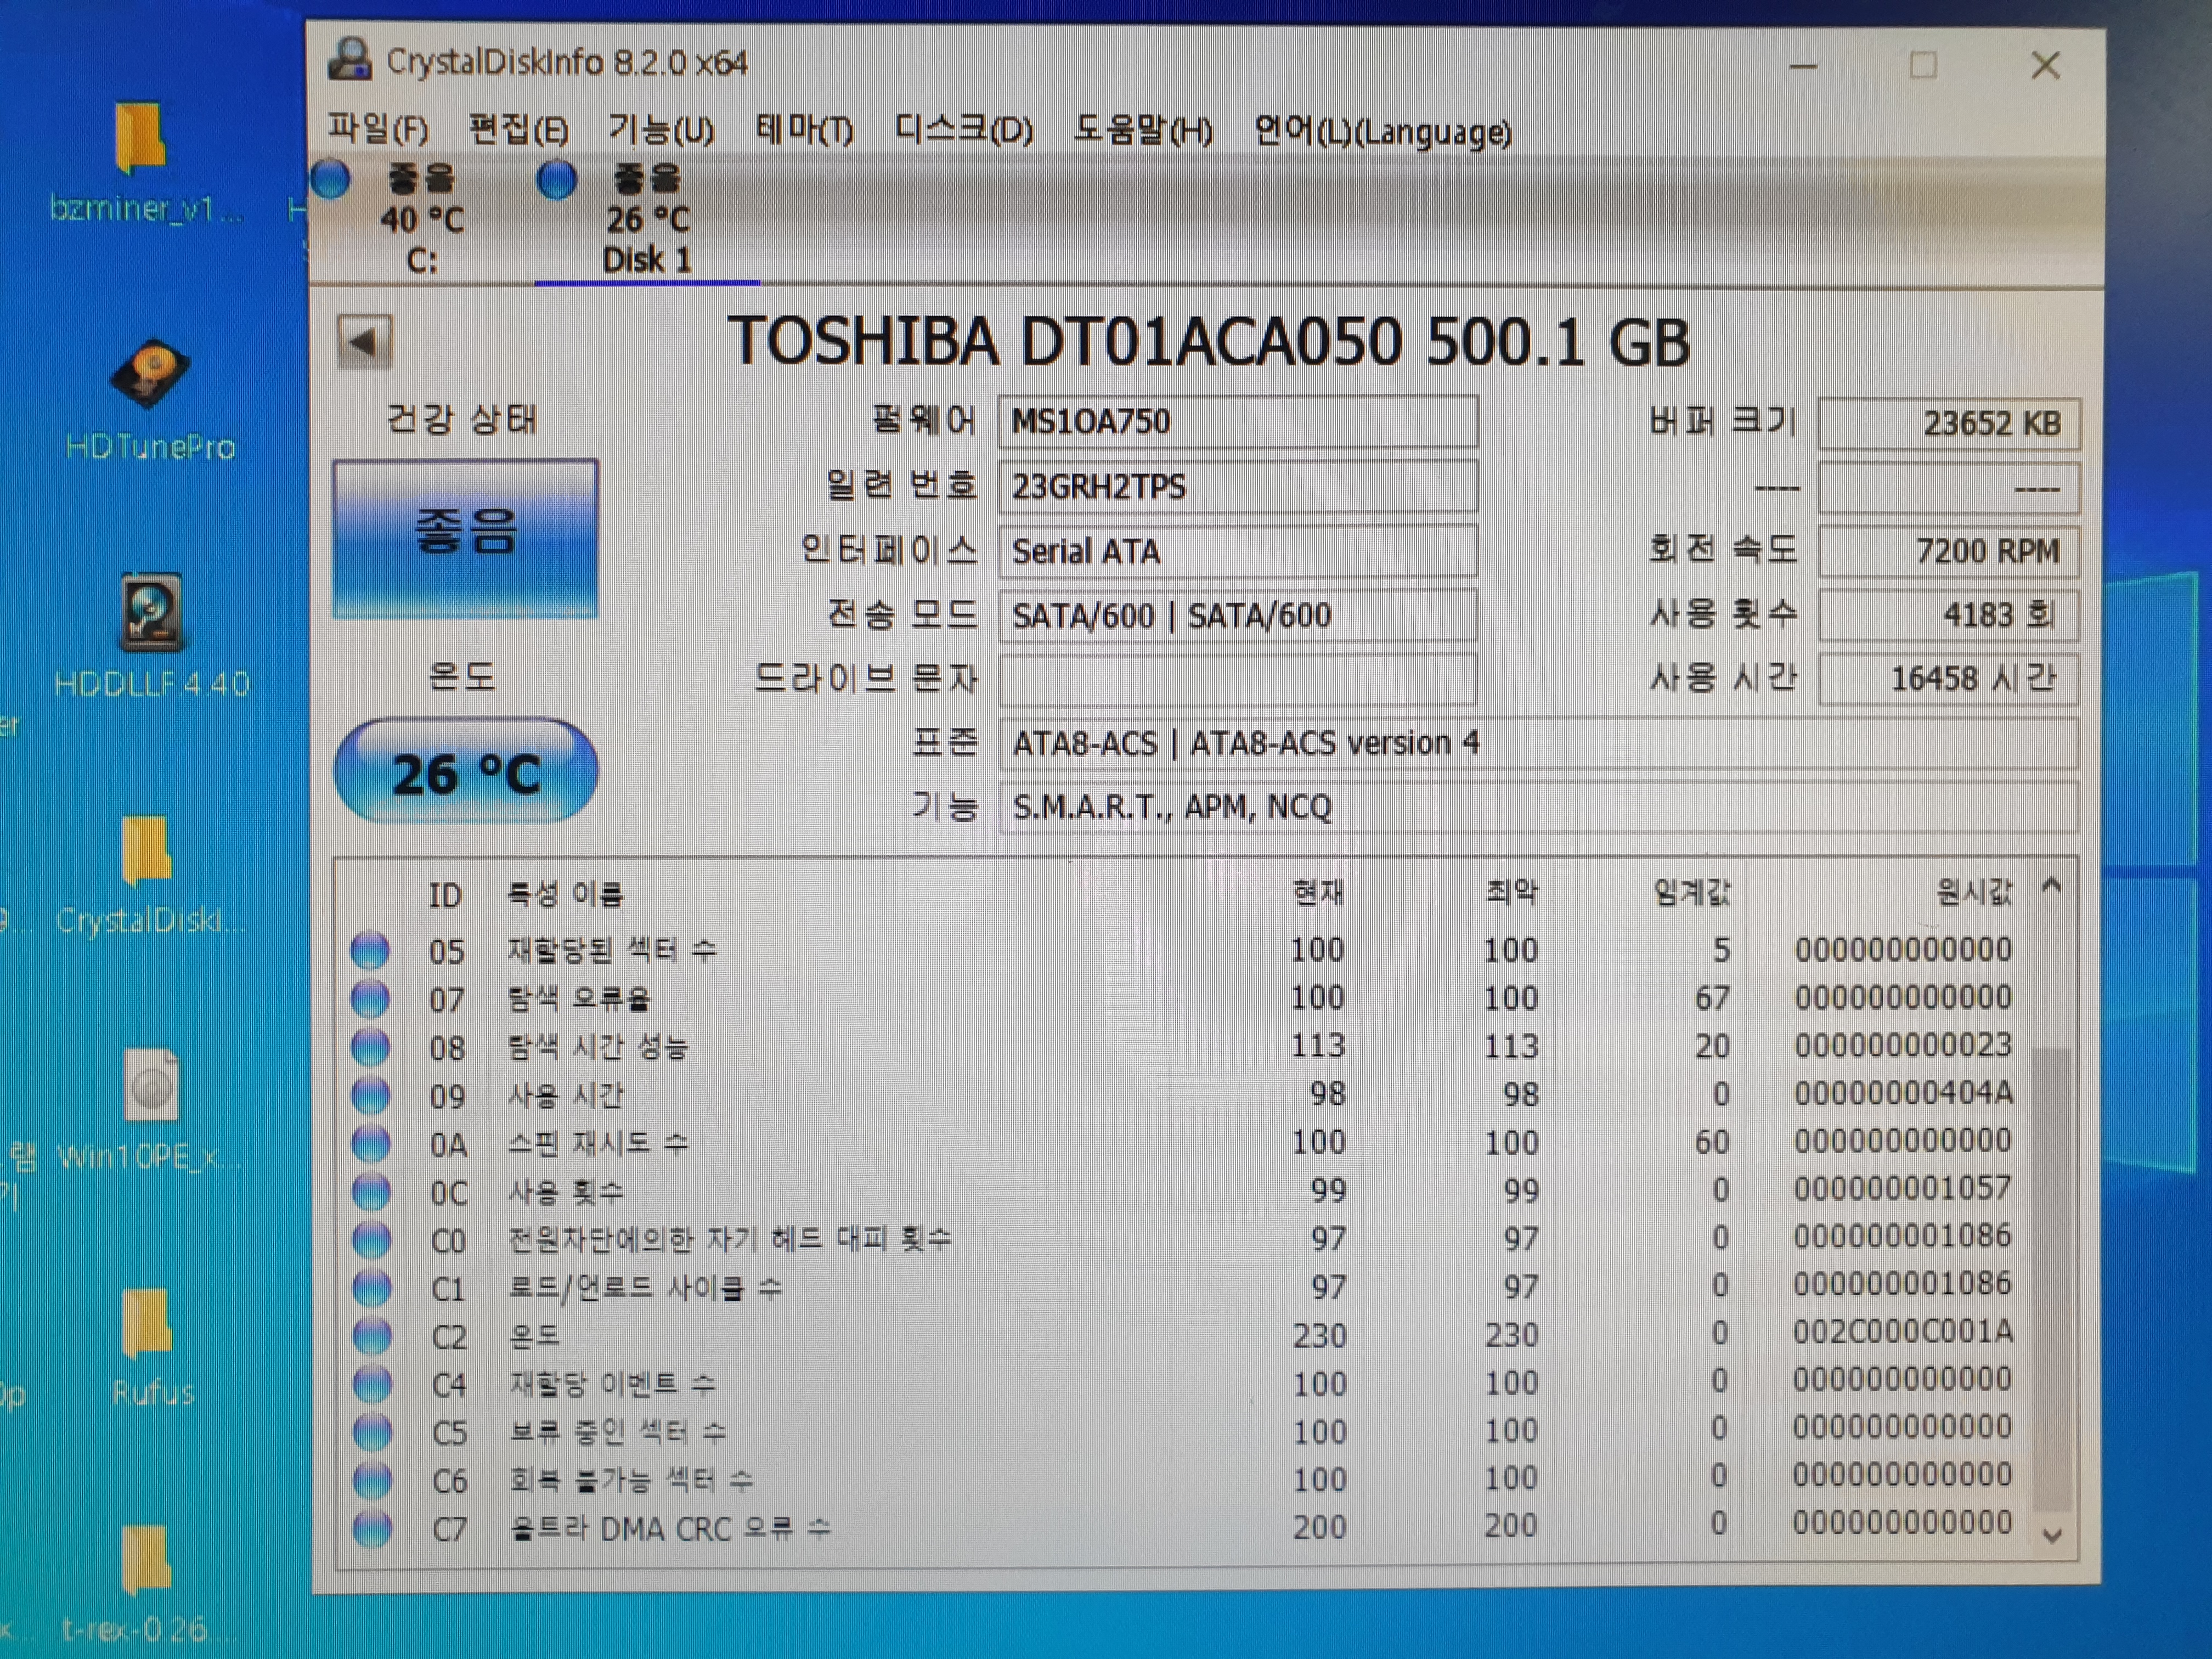Click the blue status circle on Disk 1 tab
The height and width of the screenshot is (1659, 2212).
557,180
